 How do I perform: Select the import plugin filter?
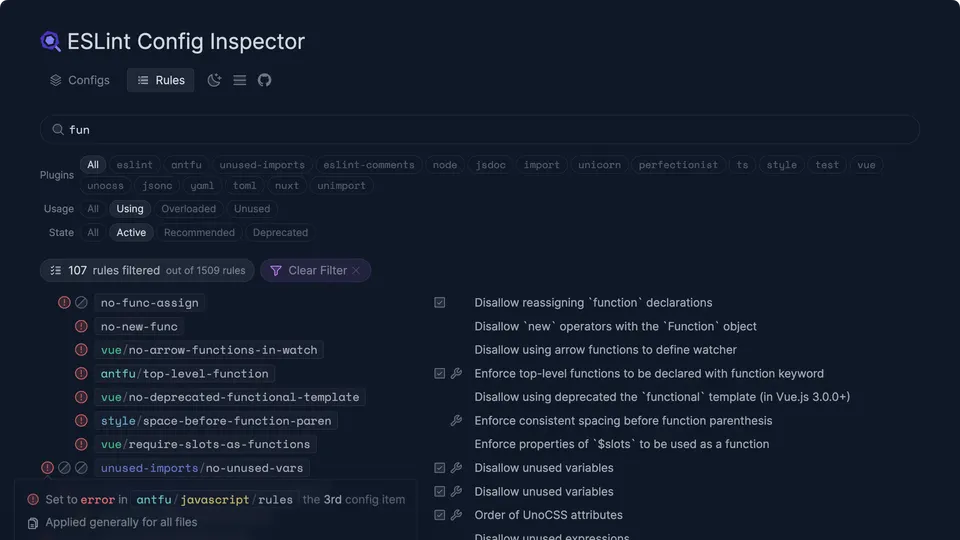pos(542,165)
